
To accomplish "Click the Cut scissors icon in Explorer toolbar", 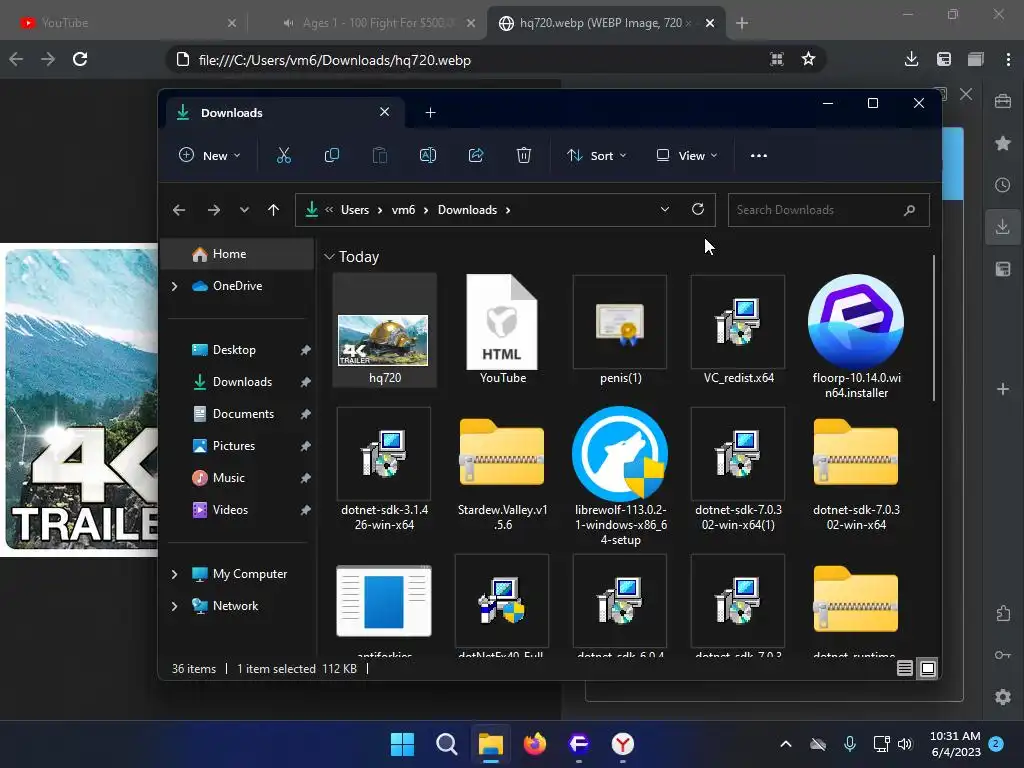I will pyautogui.click(x=283, y=155).
